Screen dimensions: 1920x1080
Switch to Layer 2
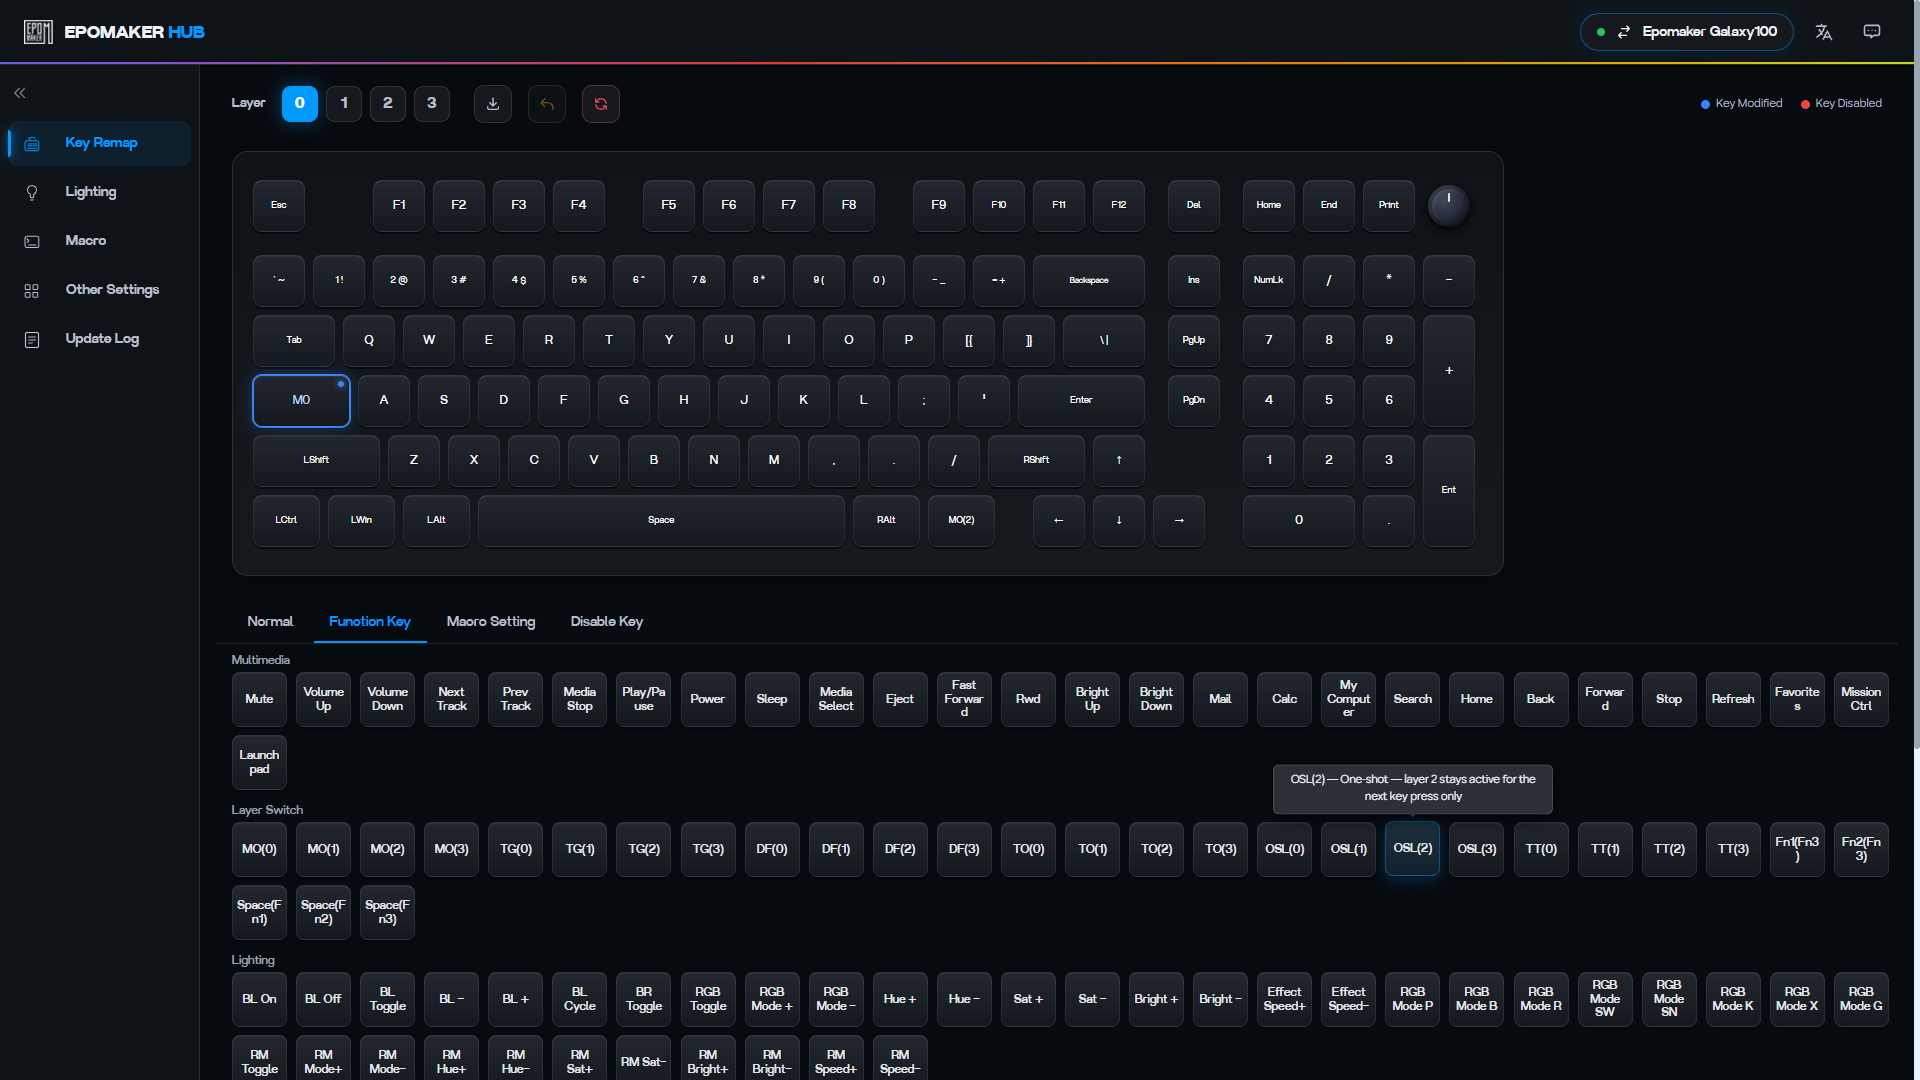388,104
